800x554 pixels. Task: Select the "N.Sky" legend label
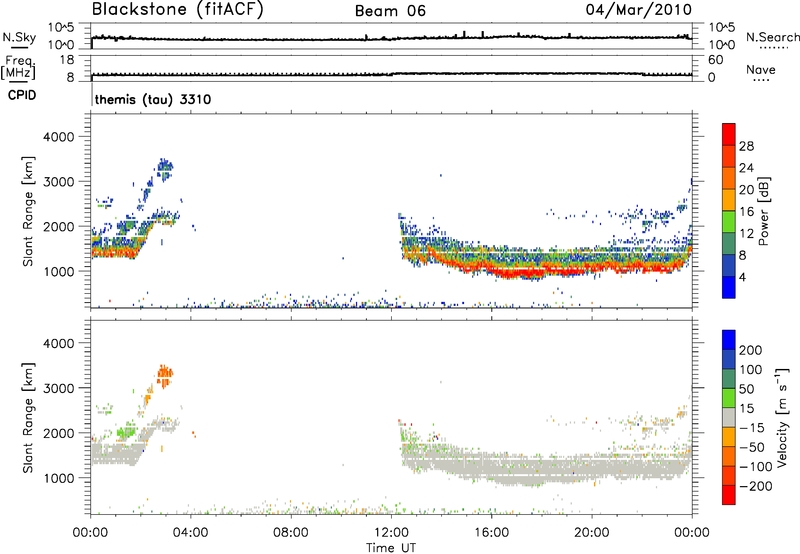(x=19, y=37)
